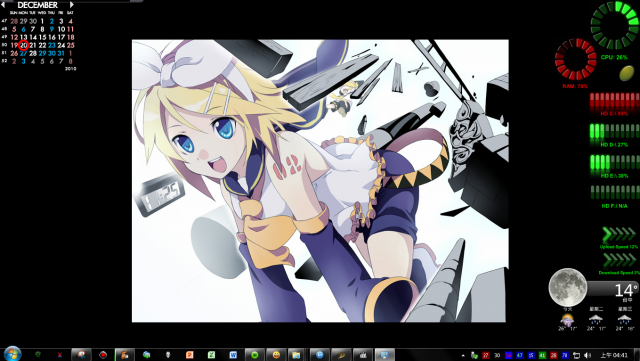Click the red '27' tray indicator
This screenshot has width=640, height=361.
click(x=486, y=355)
